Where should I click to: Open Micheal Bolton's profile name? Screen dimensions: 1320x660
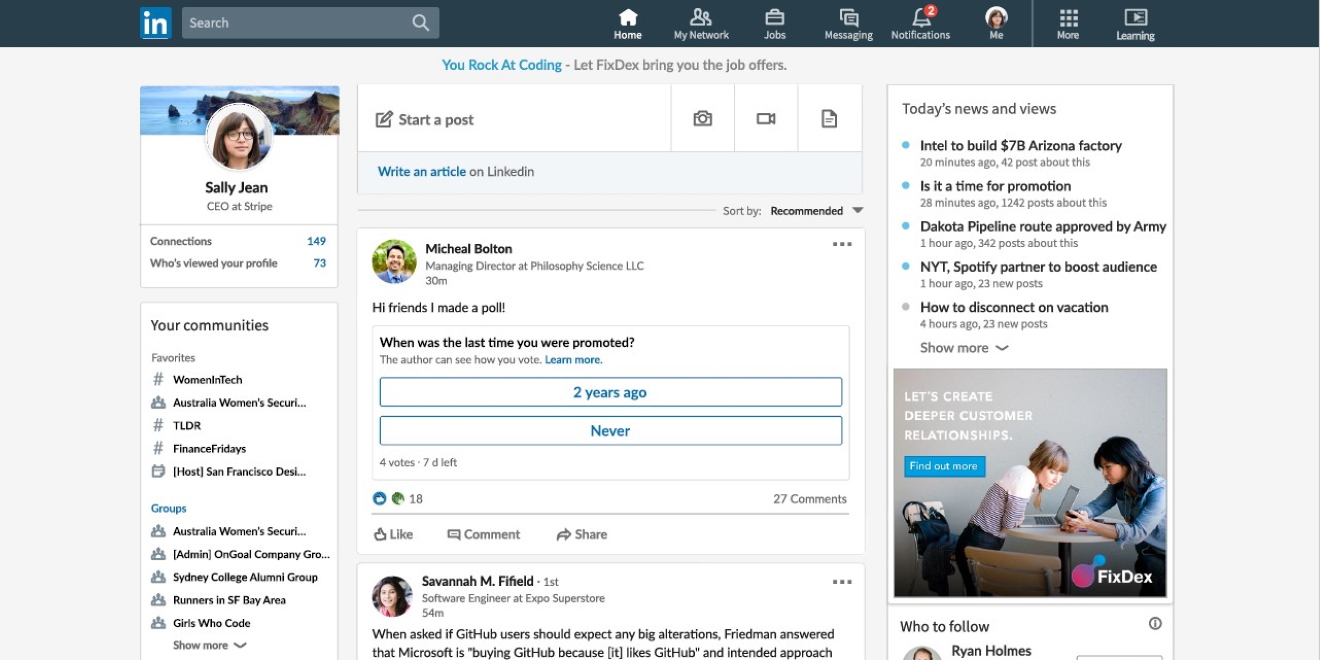tap(468, 249)
